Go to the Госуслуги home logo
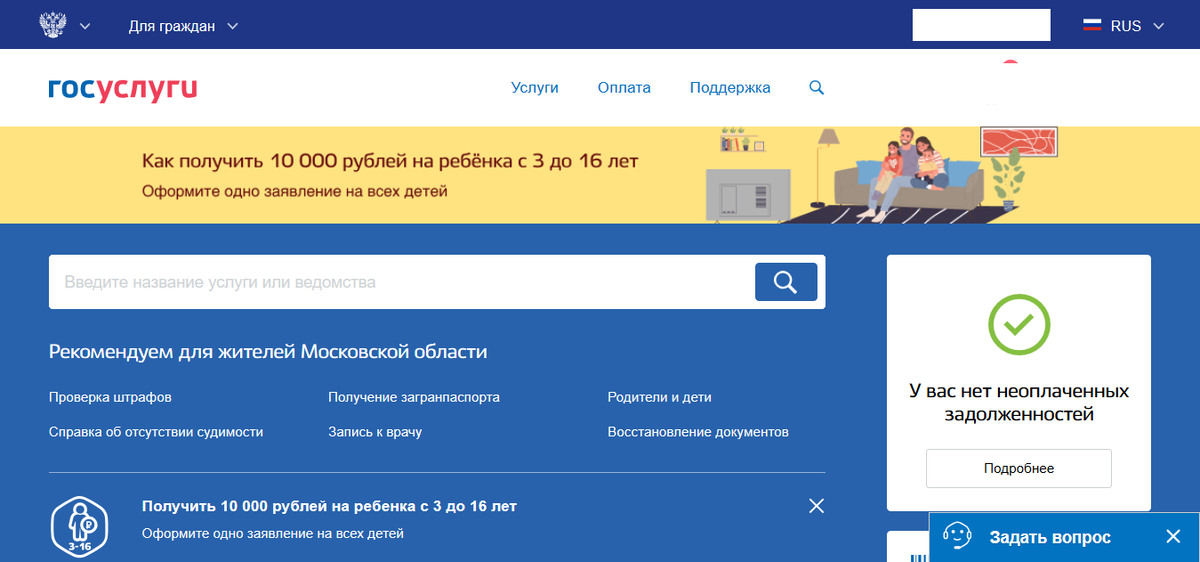 pyautogui.click(x=123, y=89)
